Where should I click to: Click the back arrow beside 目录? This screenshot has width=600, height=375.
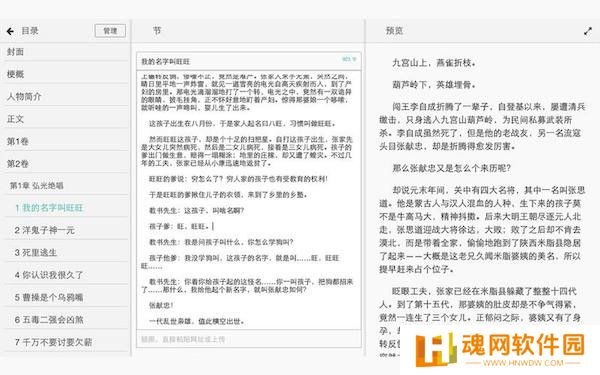coord(10,31)
